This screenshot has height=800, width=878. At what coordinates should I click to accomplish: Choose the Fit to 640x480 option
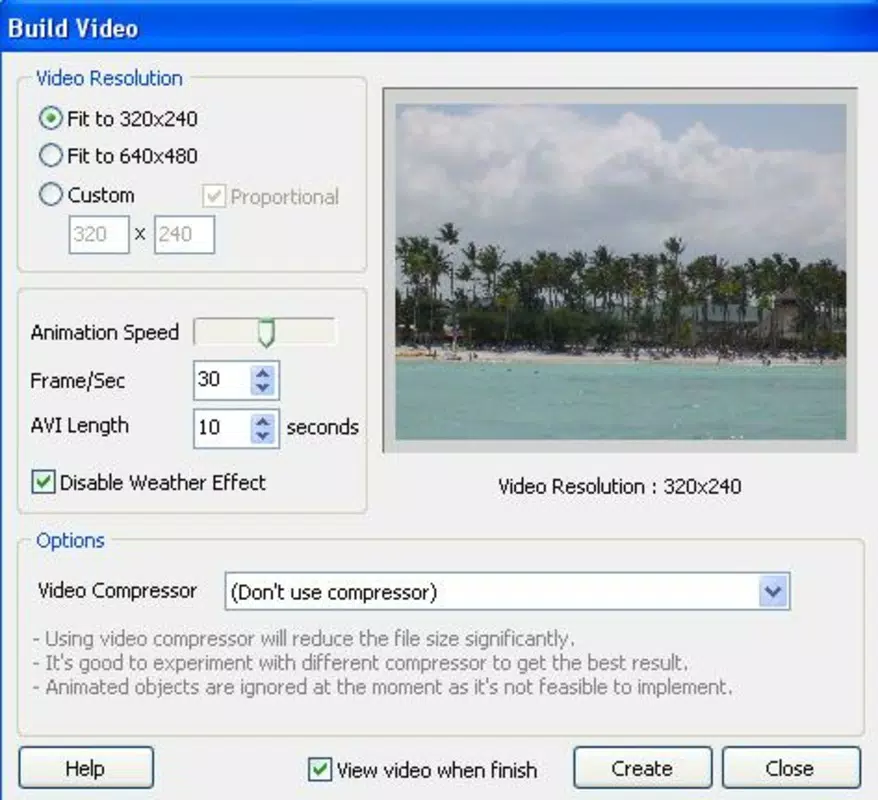point(50,156)
